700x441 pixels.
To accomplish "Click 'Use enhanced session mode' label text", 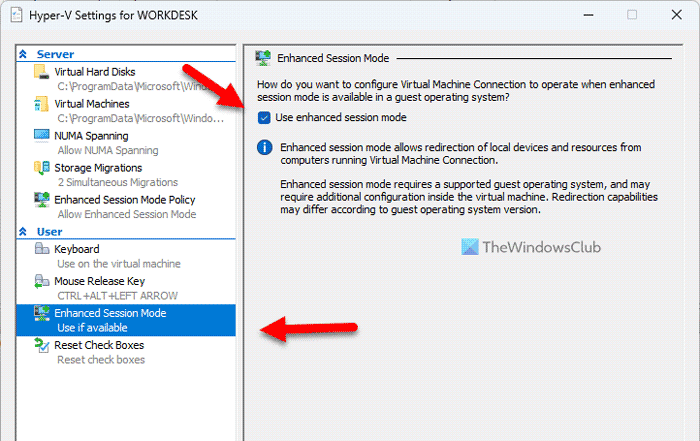I will [341, 117].
